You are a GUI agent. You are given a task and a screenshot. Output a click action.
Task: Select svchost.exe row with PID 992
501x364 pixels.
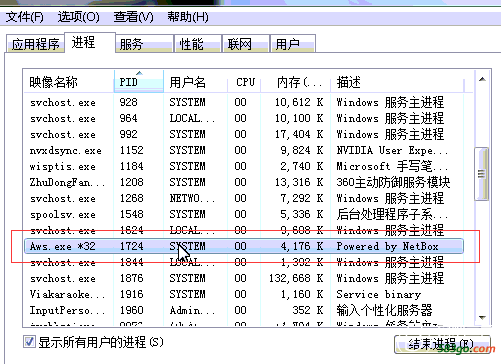[244, 134]
